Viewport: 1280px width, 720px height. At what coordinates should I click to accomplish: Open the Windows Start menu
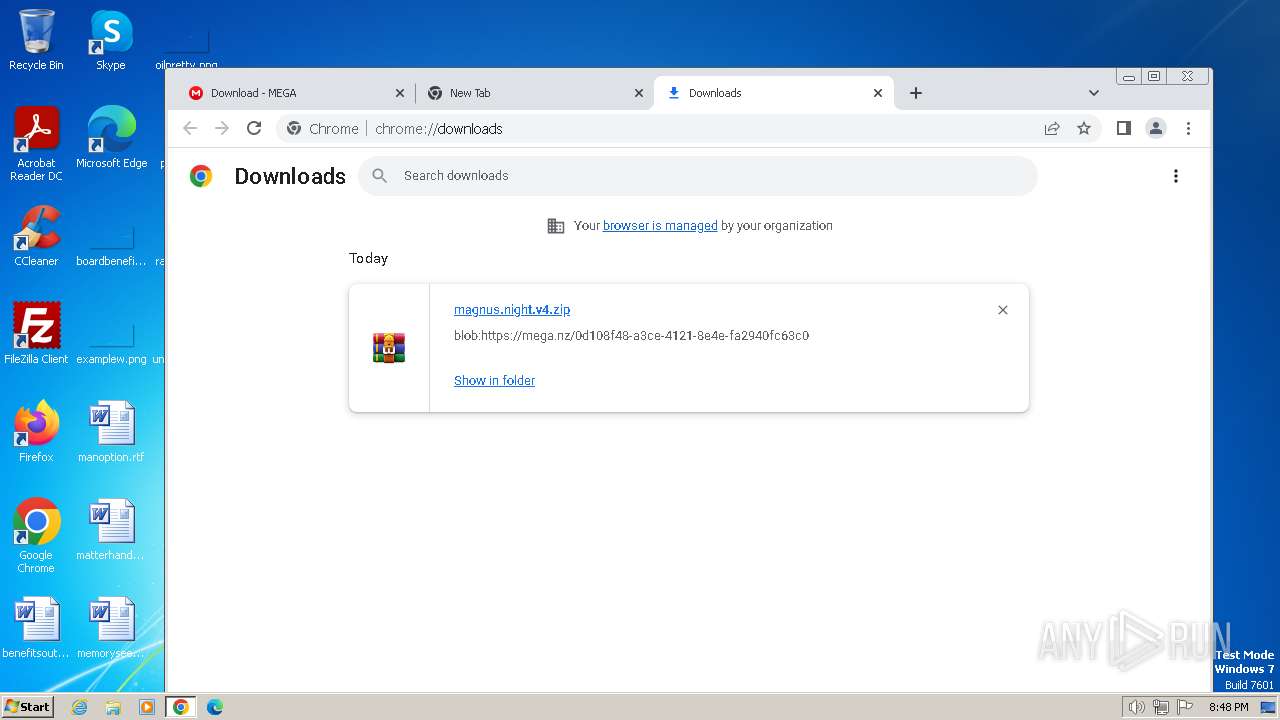[28, 706]
